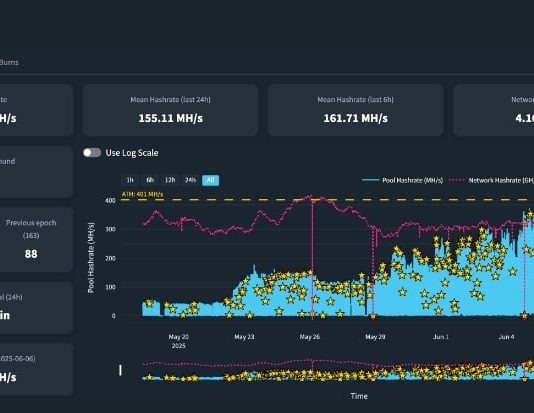Viewport: 534px width, 413px height.
Task: Click the mini overview chart range slider
Action: point(327,370)
